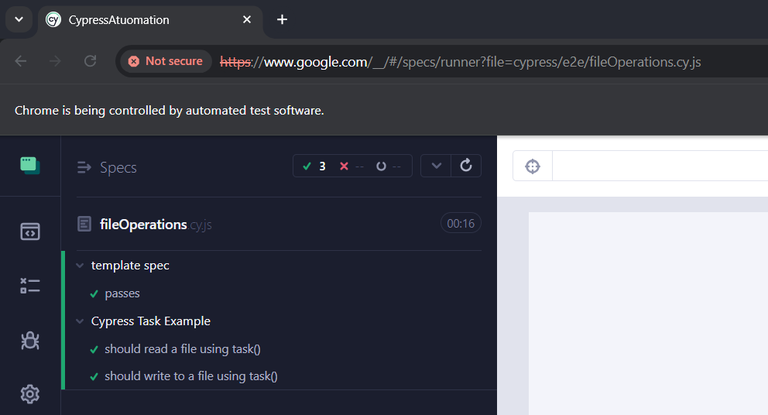Viewport: 768px width, 415px height.
Task: Open the Settings gear in Cypress sidebar
Action: point(30,394)
